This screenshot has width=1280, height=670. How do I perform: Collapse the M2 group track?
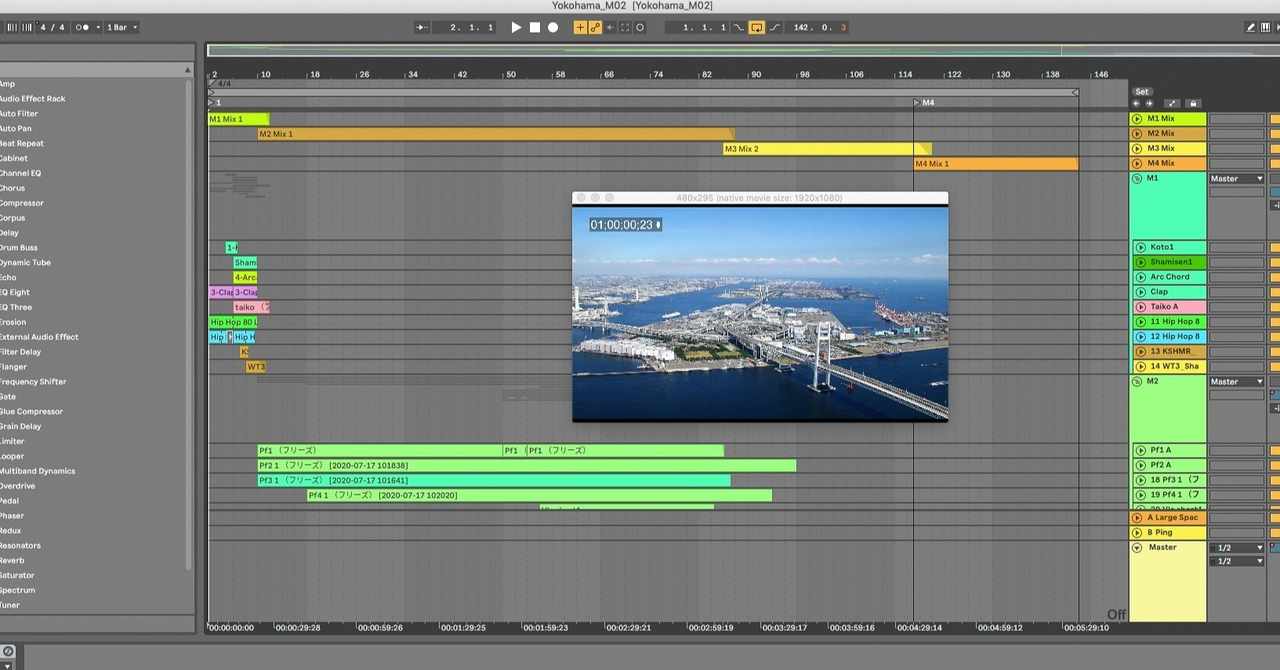point(1137,381)
